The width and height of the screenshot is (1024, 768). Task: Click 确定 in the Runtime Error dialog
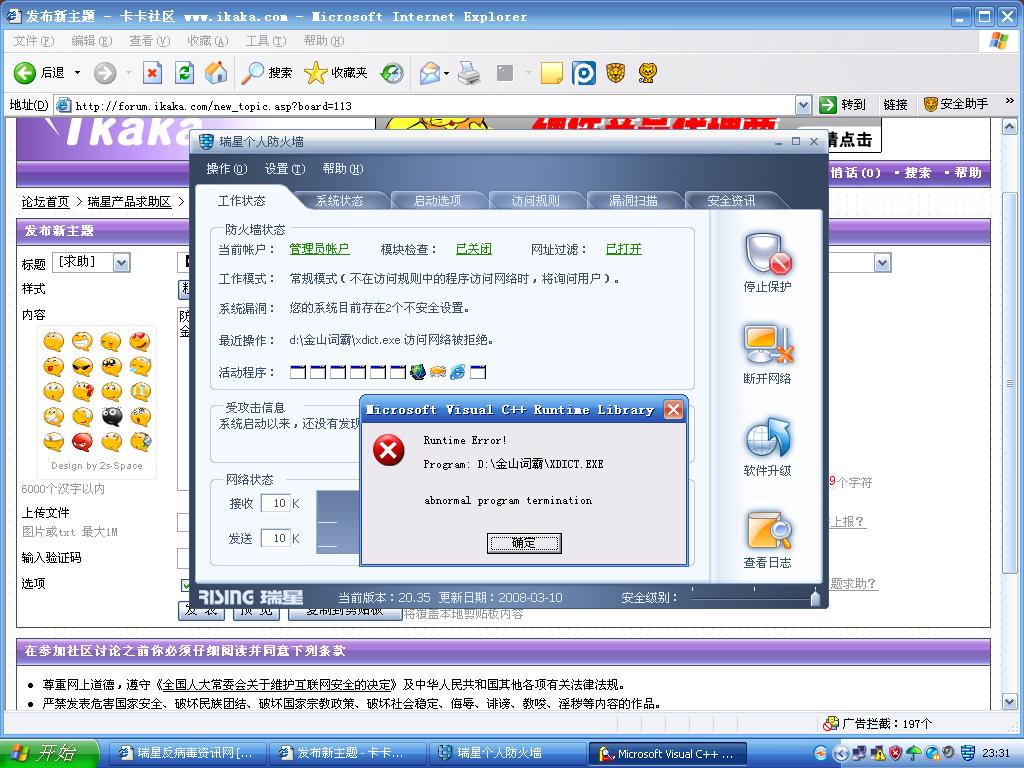(x=524, y=543)
